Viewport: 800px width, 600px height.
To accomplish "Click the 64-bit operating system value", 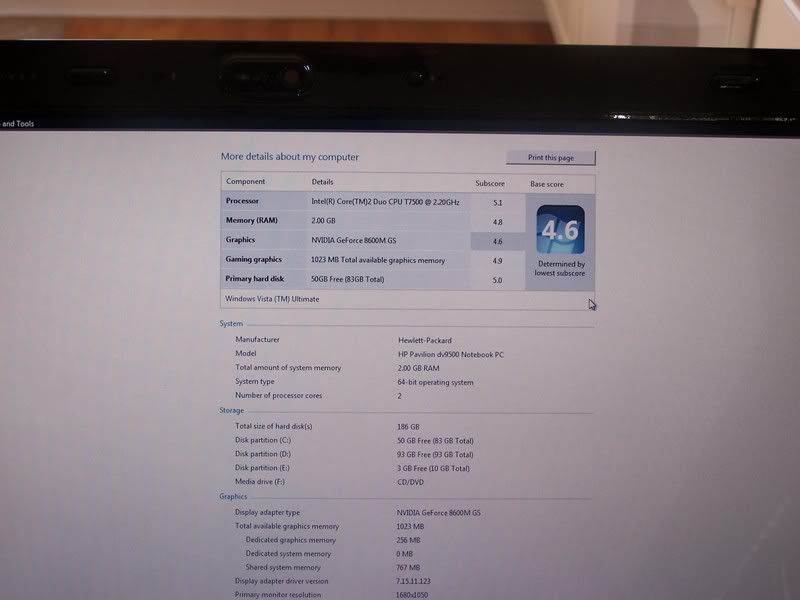I will (x=435, y=382).
